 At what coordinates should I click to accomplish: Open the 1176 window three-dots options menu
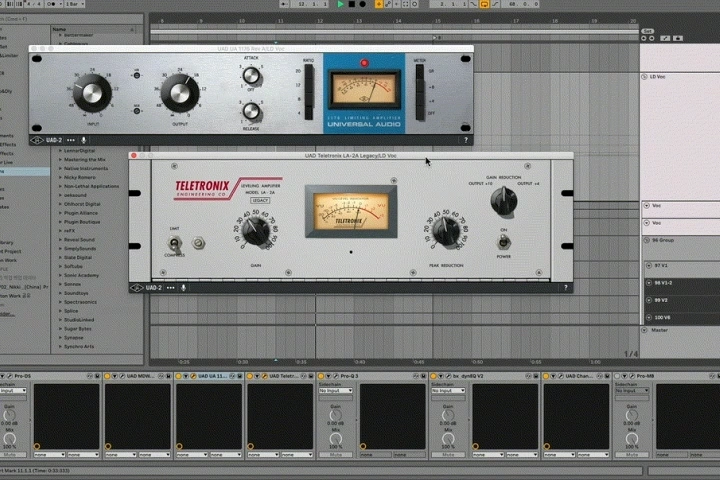(x=71, y=140)
